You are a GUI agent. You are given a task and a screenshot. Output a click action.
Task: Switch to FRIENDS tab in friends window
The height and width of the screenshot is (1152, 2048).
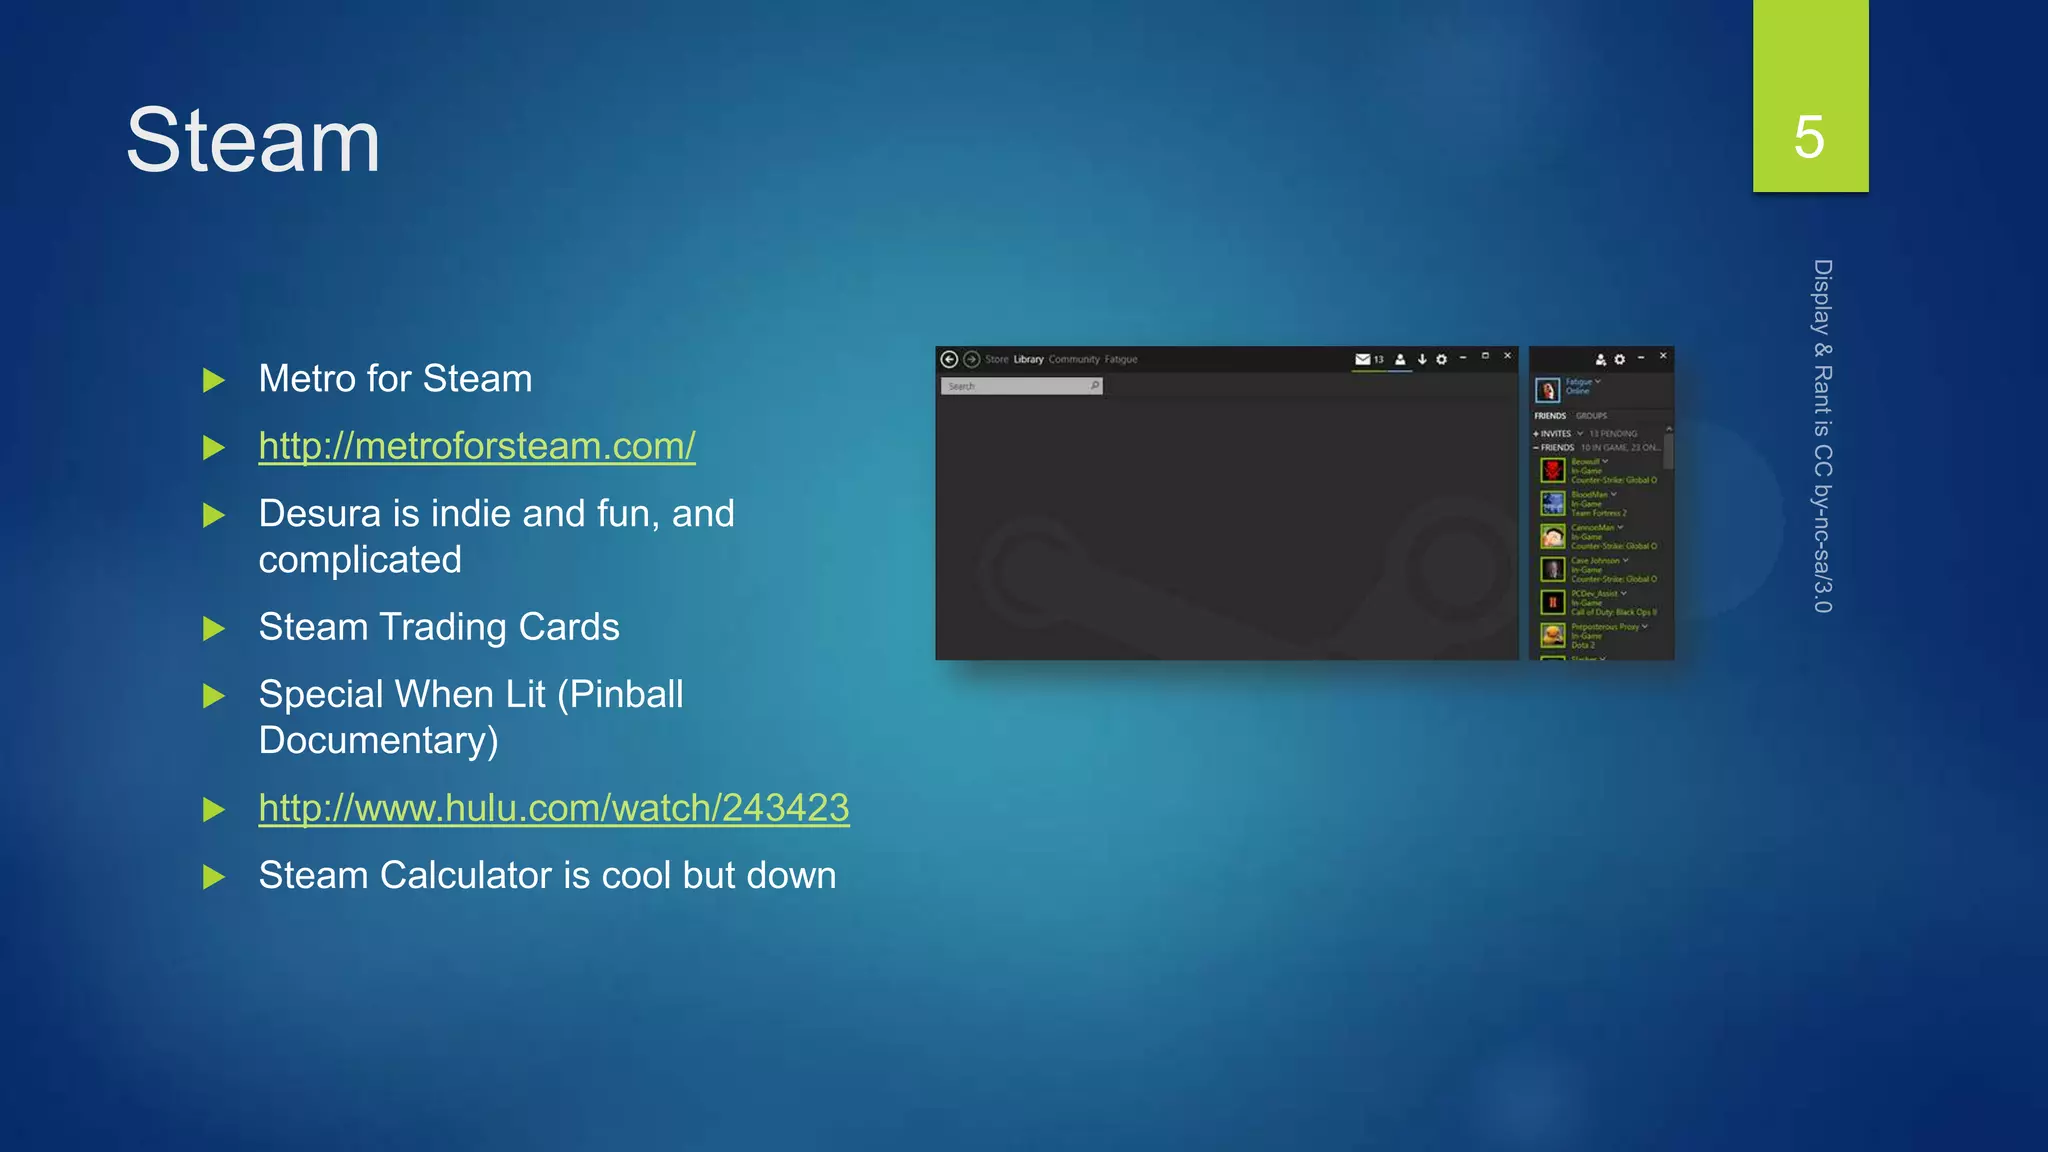(1550, 416)
